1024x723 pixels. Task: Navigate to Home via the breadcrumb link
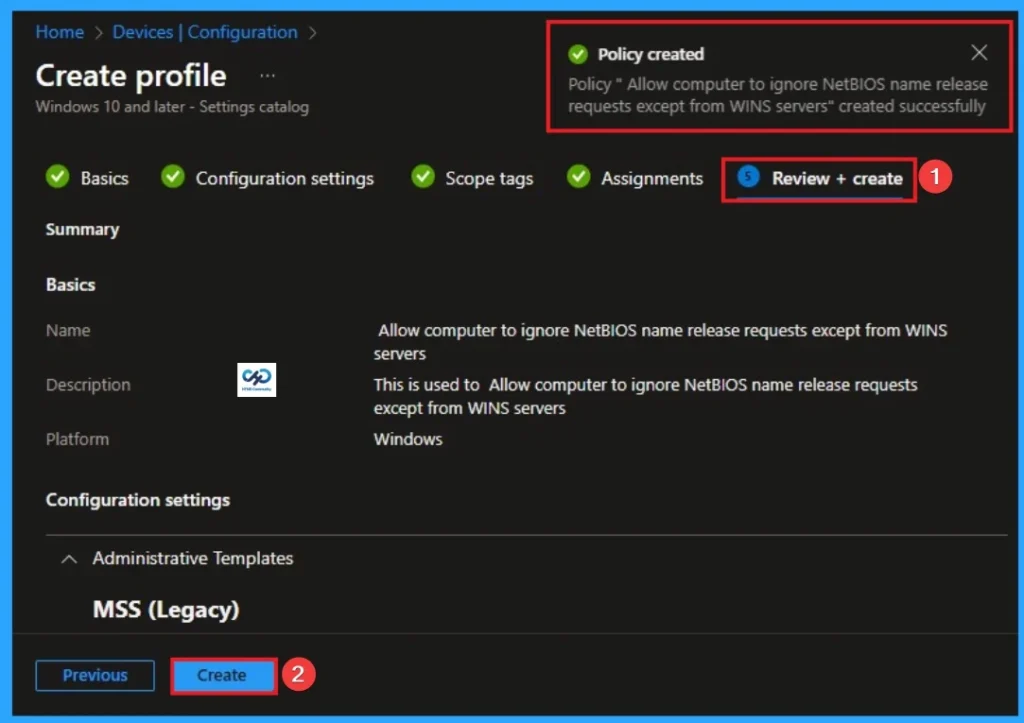coord(58,32)
